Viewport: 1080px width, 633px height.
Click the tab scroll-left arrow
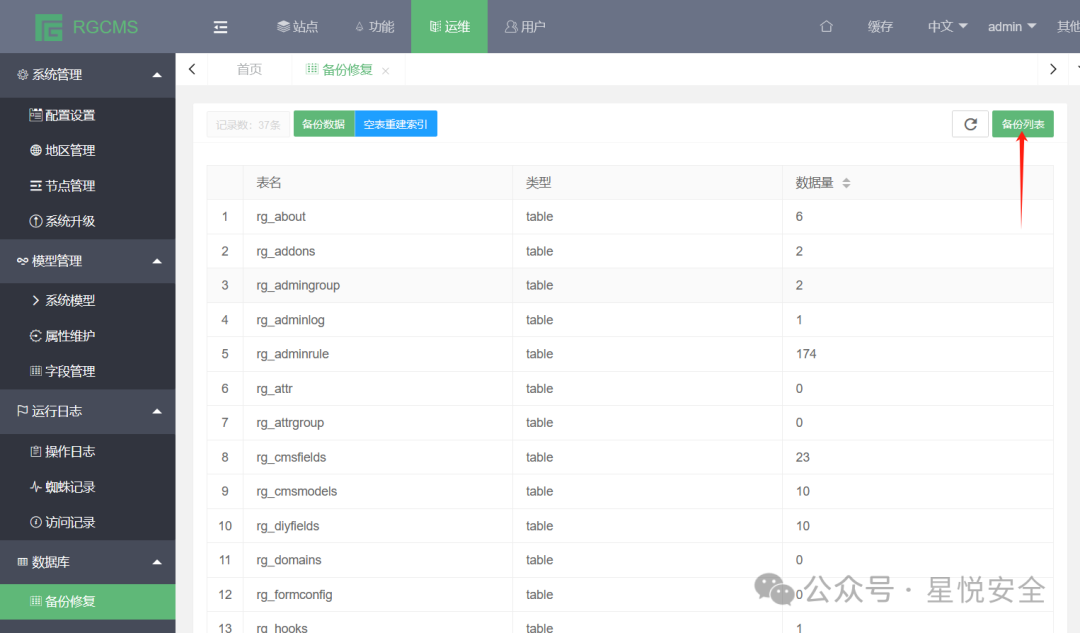(192, 69)
